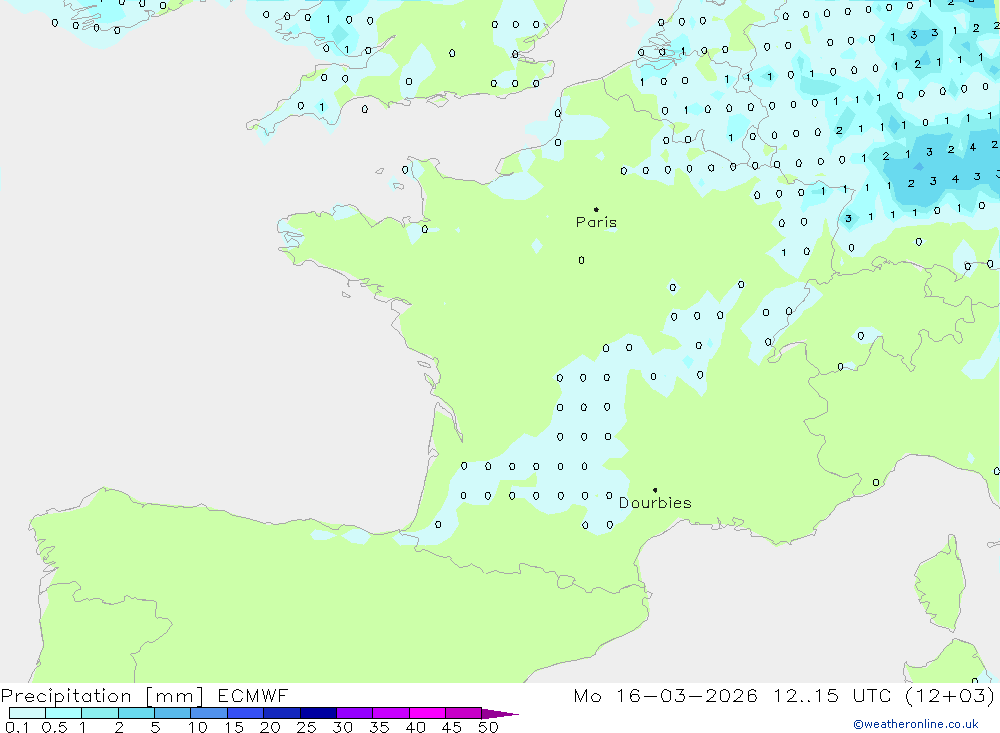This screenshot has height=733, width=1000.
Task: Select the 0.5–1 mm legend swatch
Action: (x=64, y=713)
